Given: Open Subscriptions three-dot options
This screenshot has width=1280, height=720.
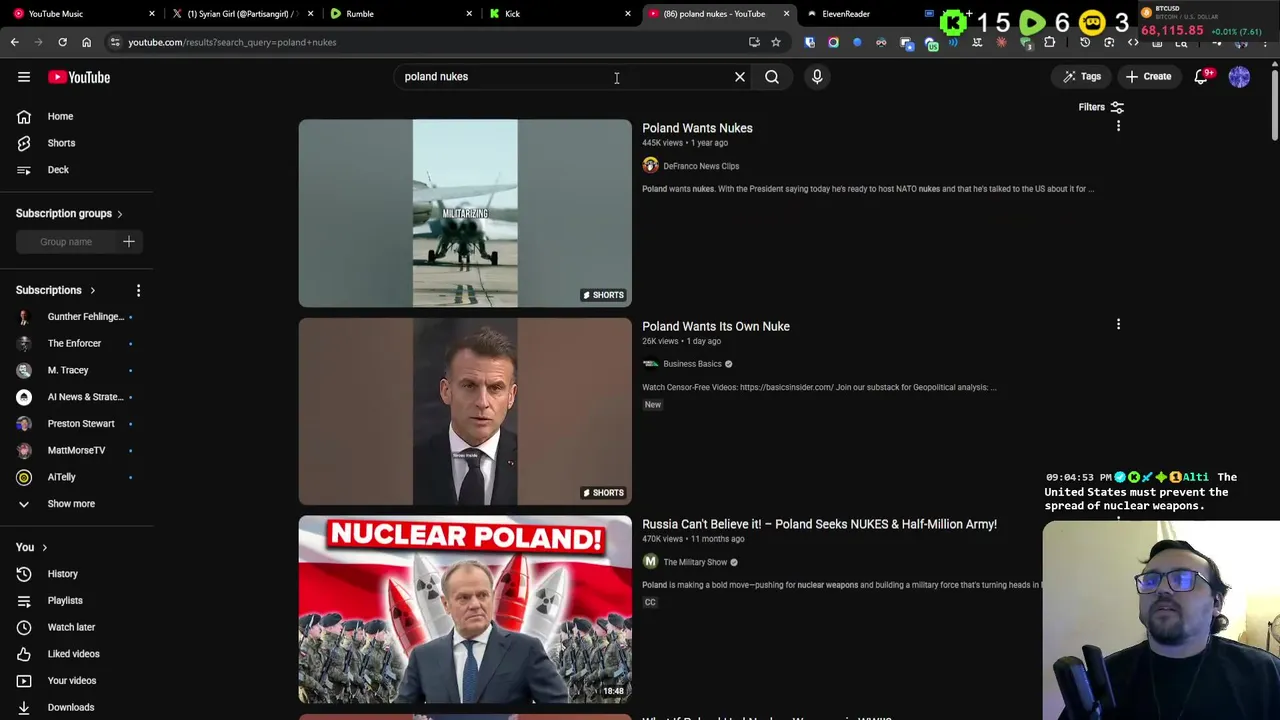Looking at the screenshot, I should point(138,290).
